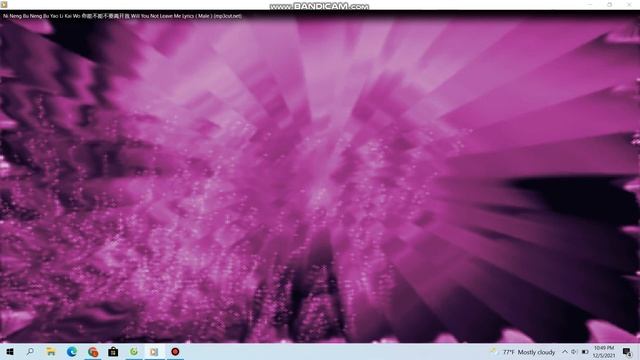Open taskbar Search magnifier
Viewport: 640px width, 360px height.
[30, 351]
